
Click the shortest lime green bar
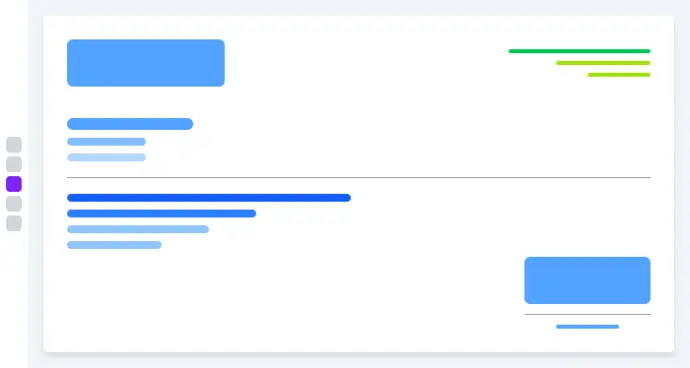[x=619, y=75]
